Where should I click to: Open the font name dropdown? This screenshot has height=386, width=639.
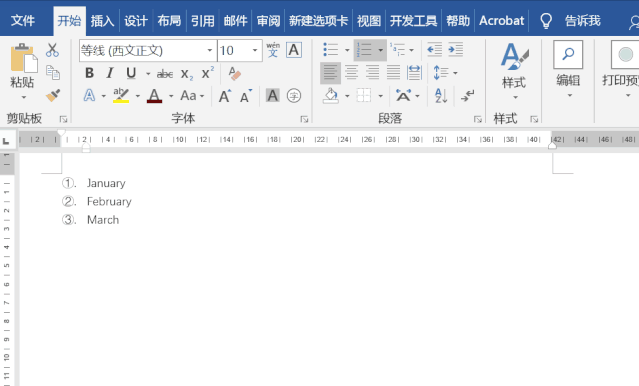(x=209, y=51)
